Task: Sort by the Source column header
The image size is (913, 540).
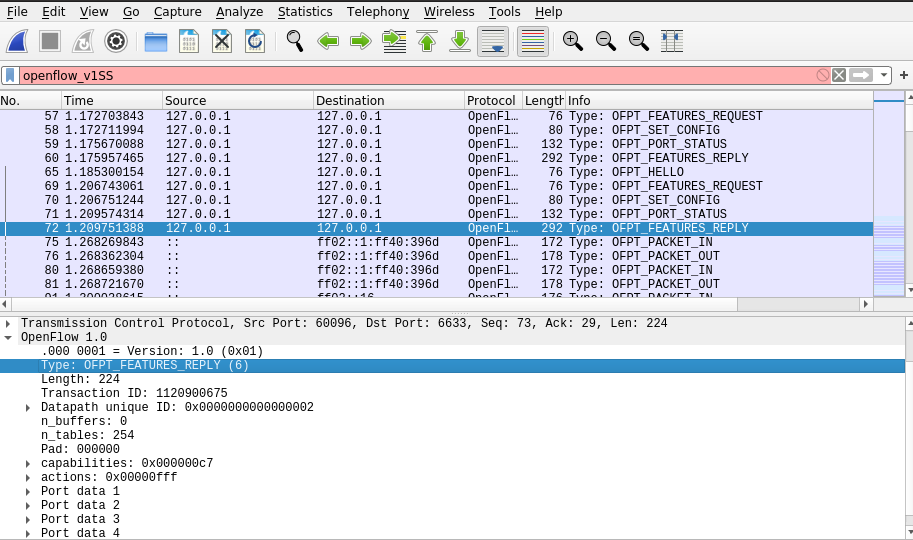Action: (238, 100)
